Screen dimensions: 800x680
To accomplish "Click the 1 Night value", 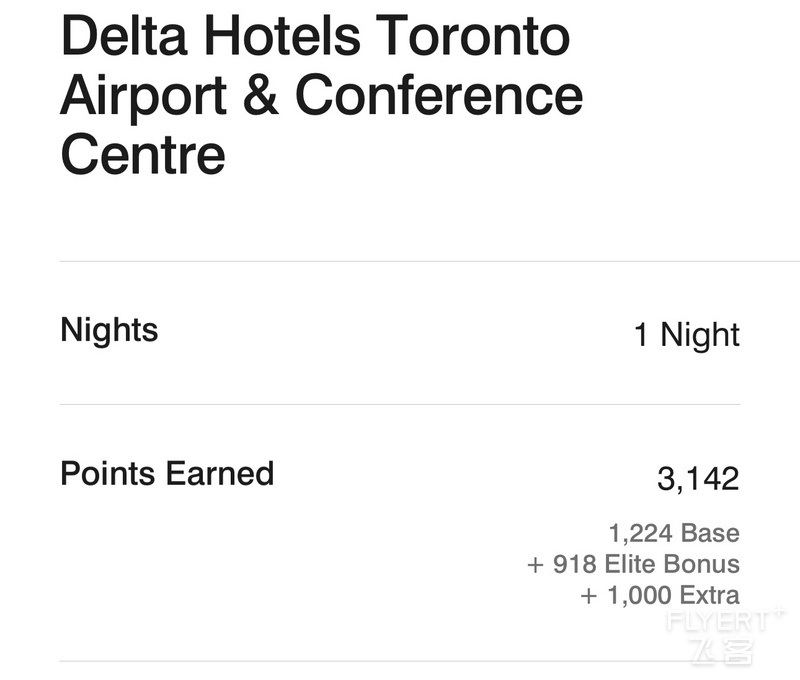I will 687,335.
